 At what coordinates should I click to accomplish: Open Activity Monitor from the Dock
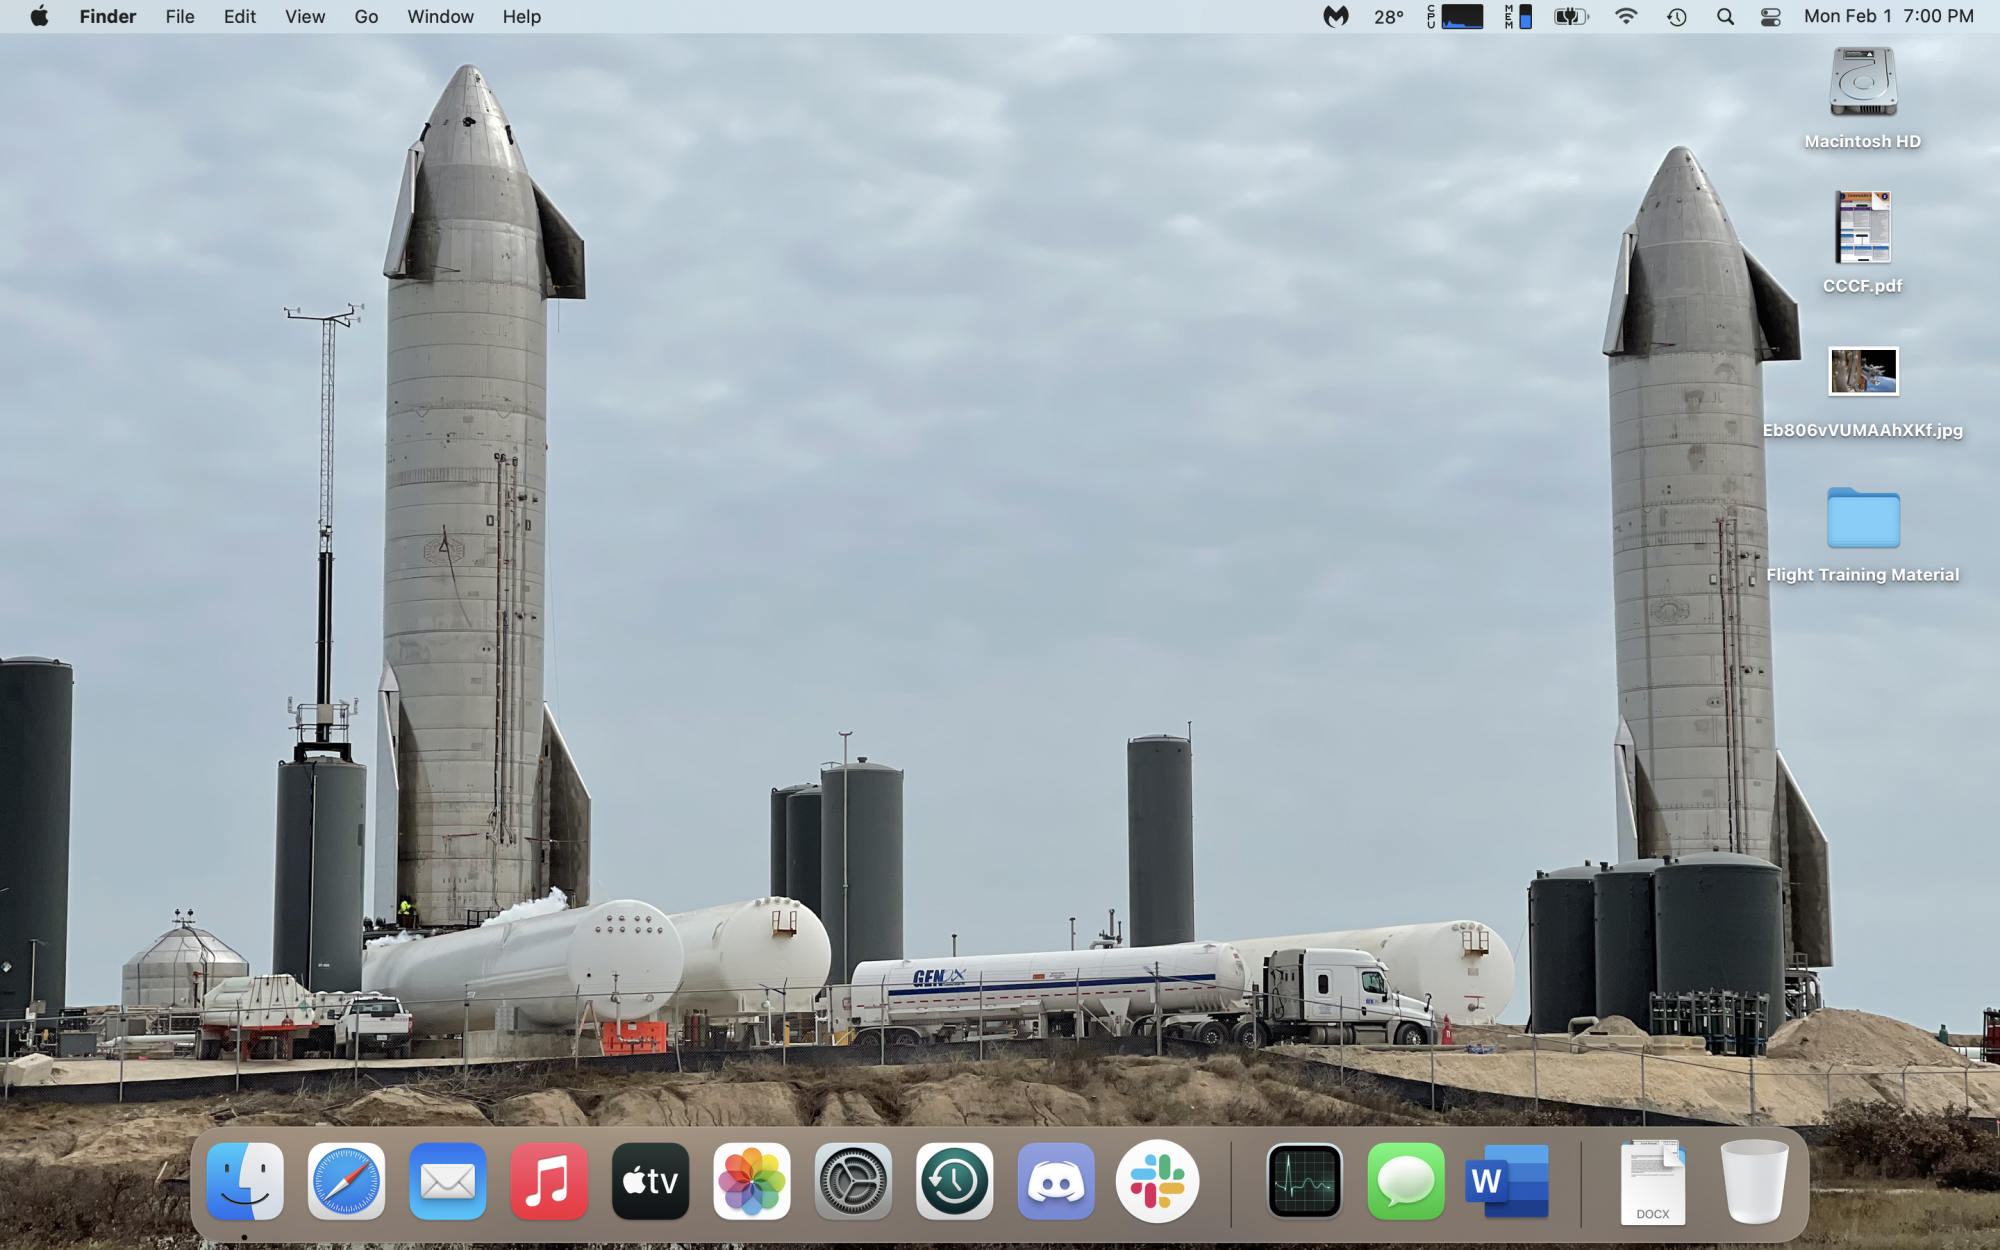click(1304, 1182)
